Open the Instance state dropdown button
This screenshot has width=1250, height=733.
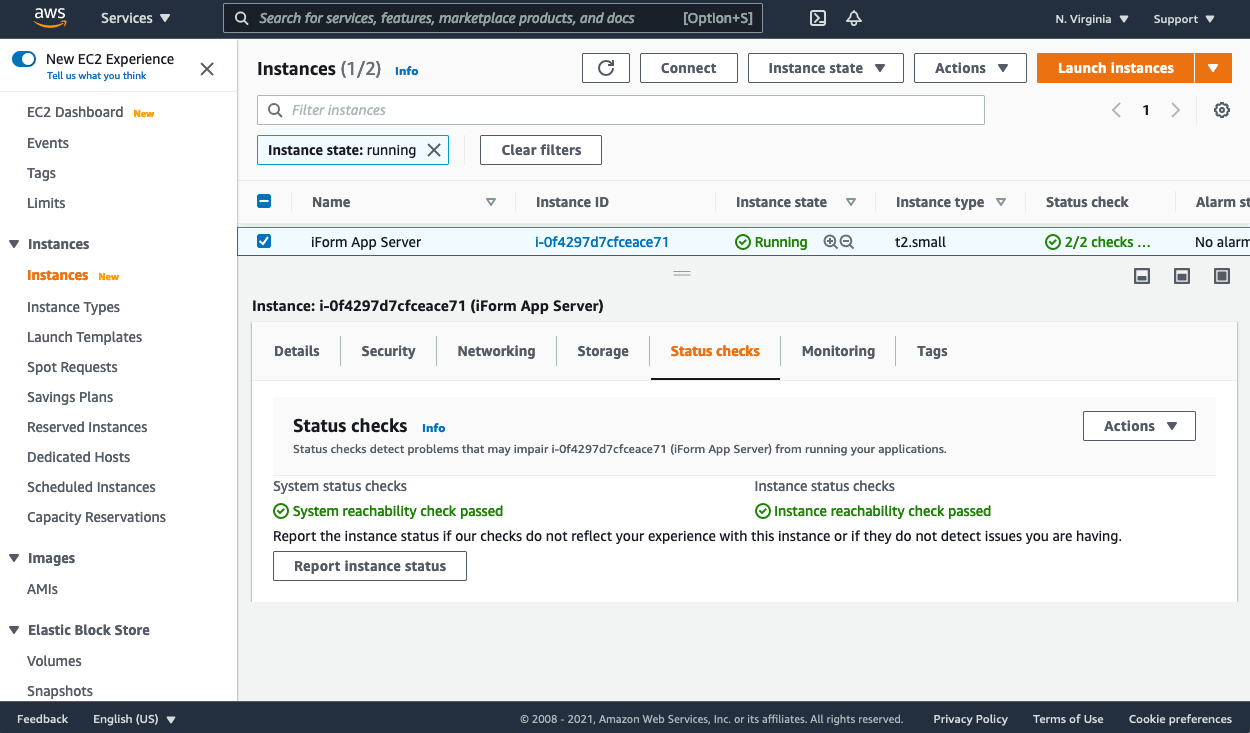826,68
